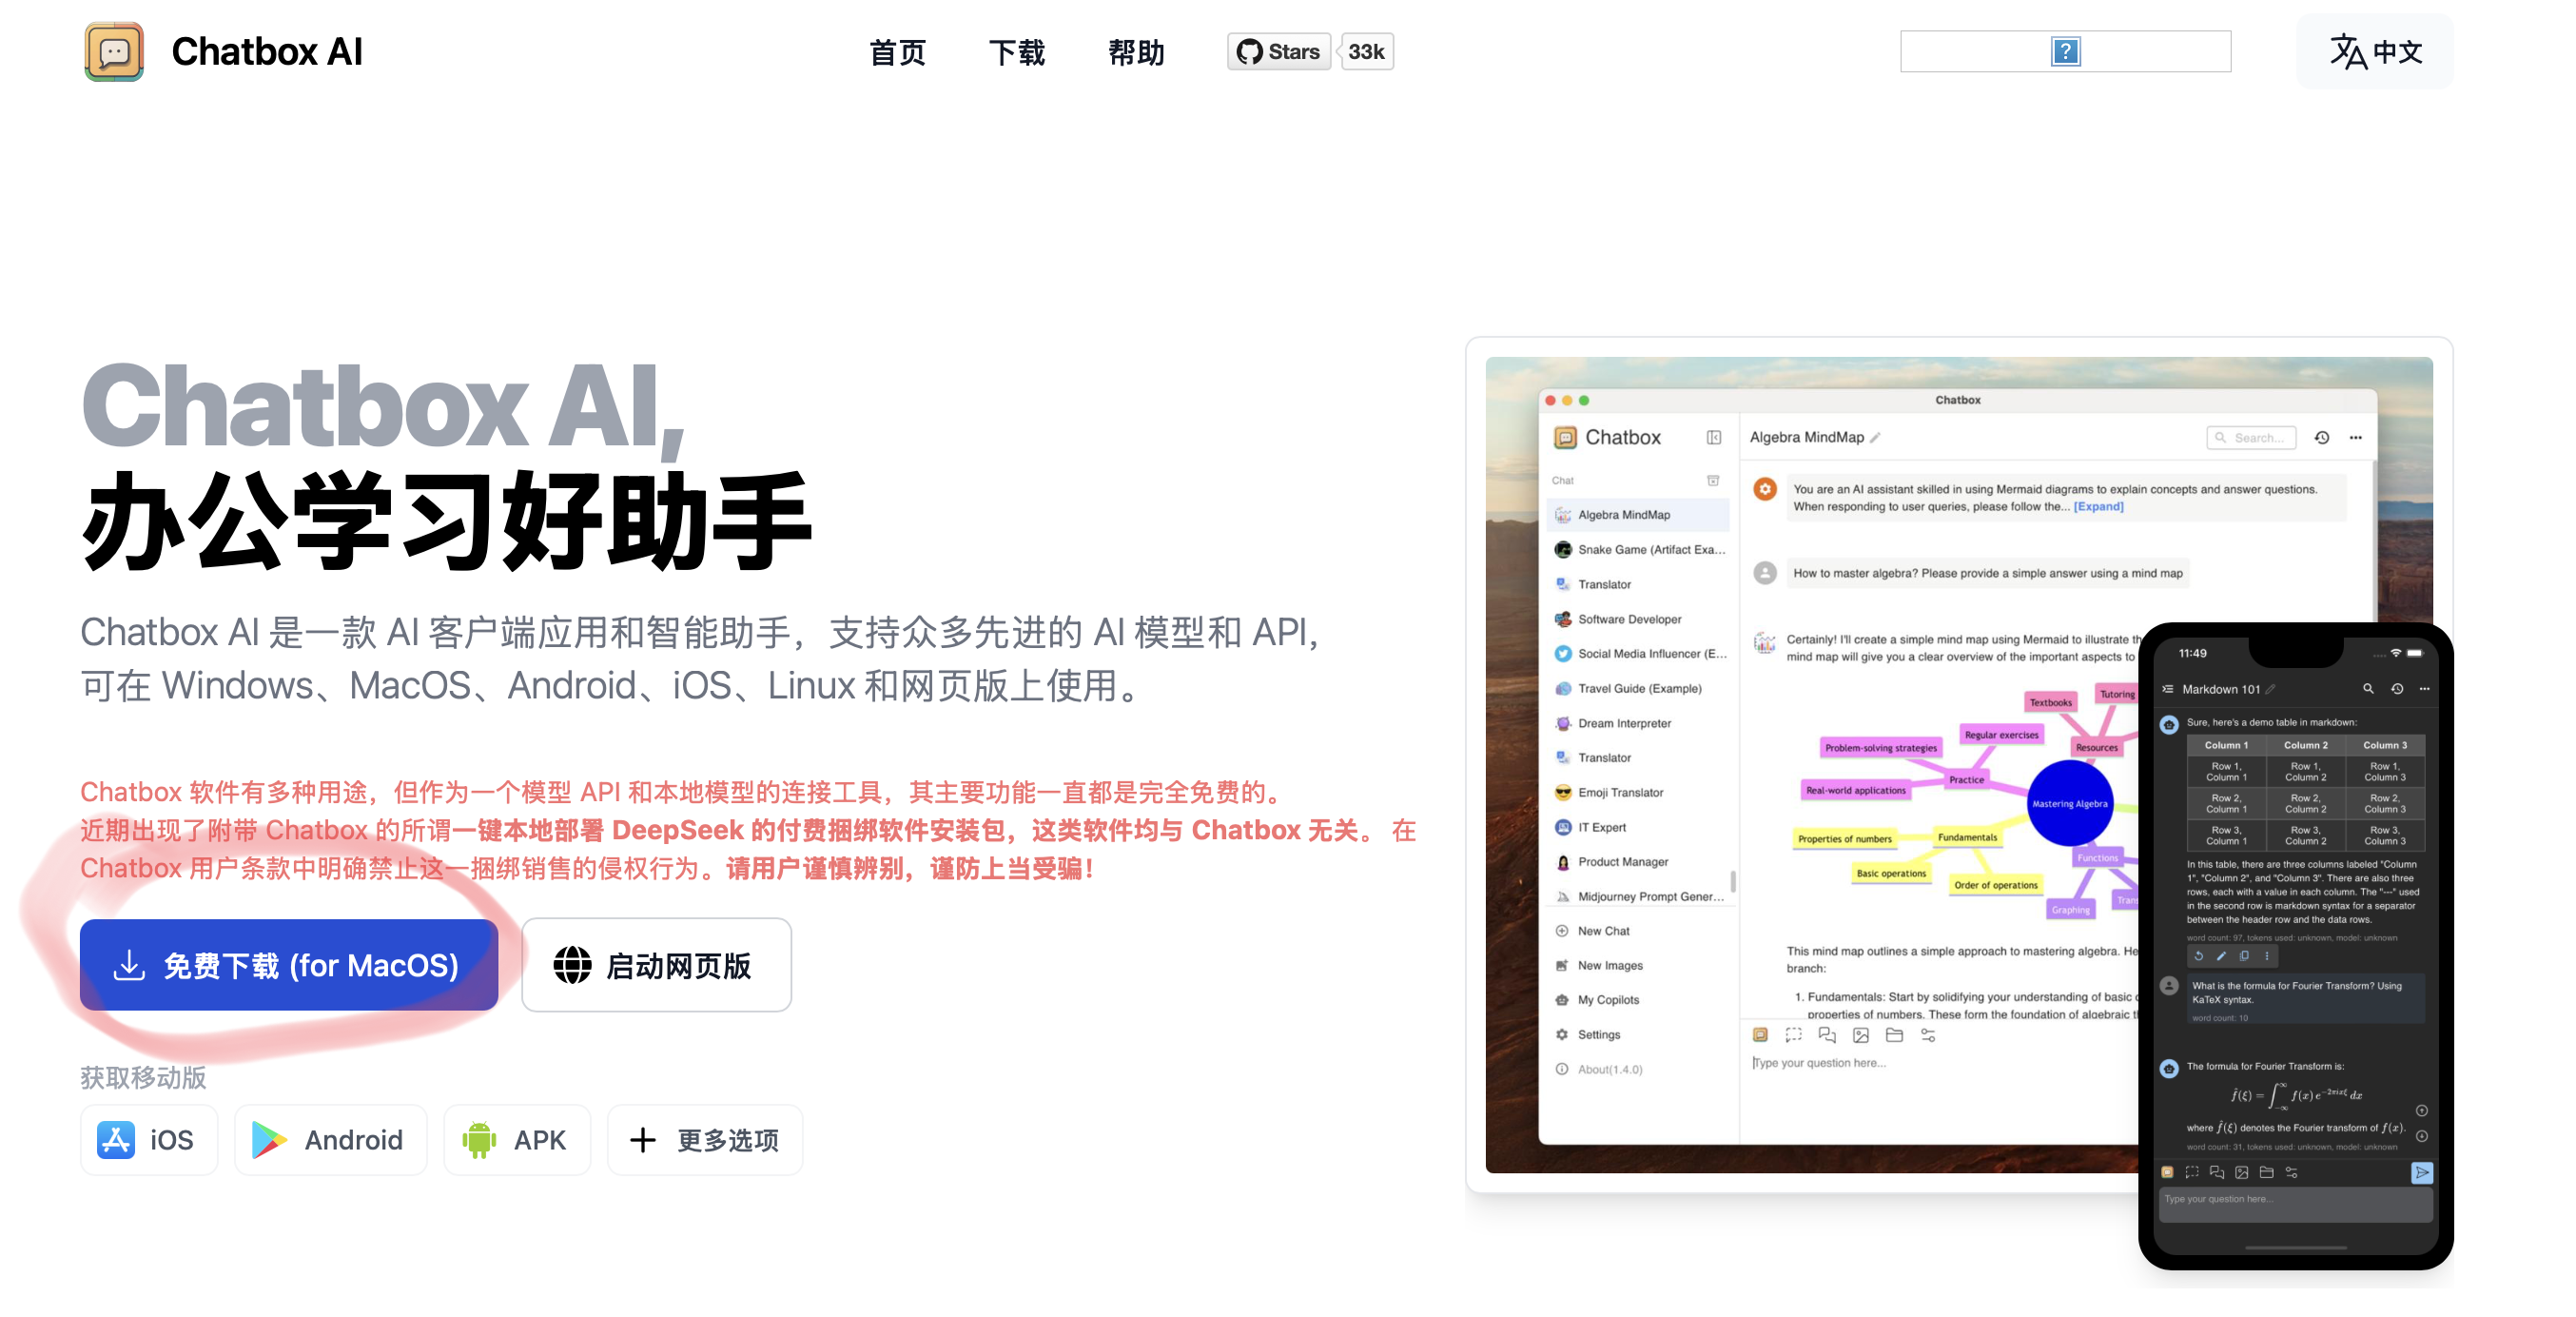The image size is (2576, 1317).
Task: Click the history clock icon in the screenshot
Action: pos(2321,437)
